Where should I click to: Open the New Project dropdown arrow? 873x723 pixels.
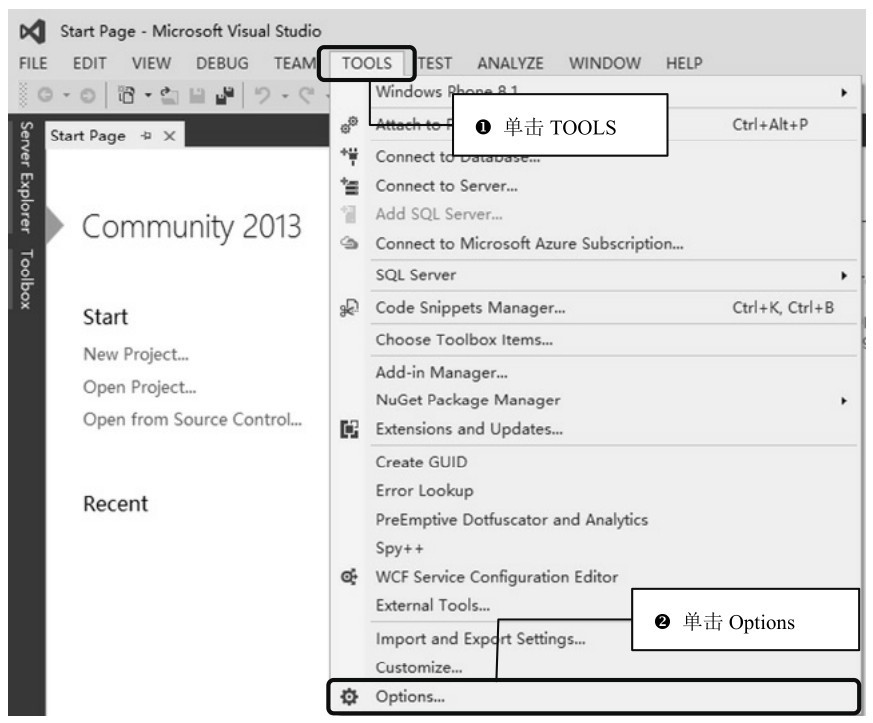pos(148,95)
